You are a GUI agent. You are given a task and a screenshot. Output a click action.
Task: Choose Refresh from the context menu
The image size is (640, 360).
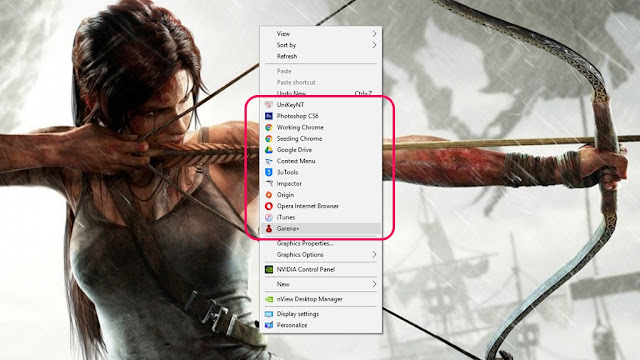321,56
